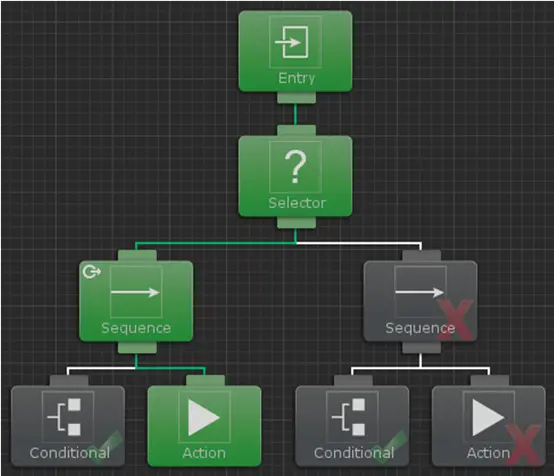Click the green Action label text

[x=204, y=453]
